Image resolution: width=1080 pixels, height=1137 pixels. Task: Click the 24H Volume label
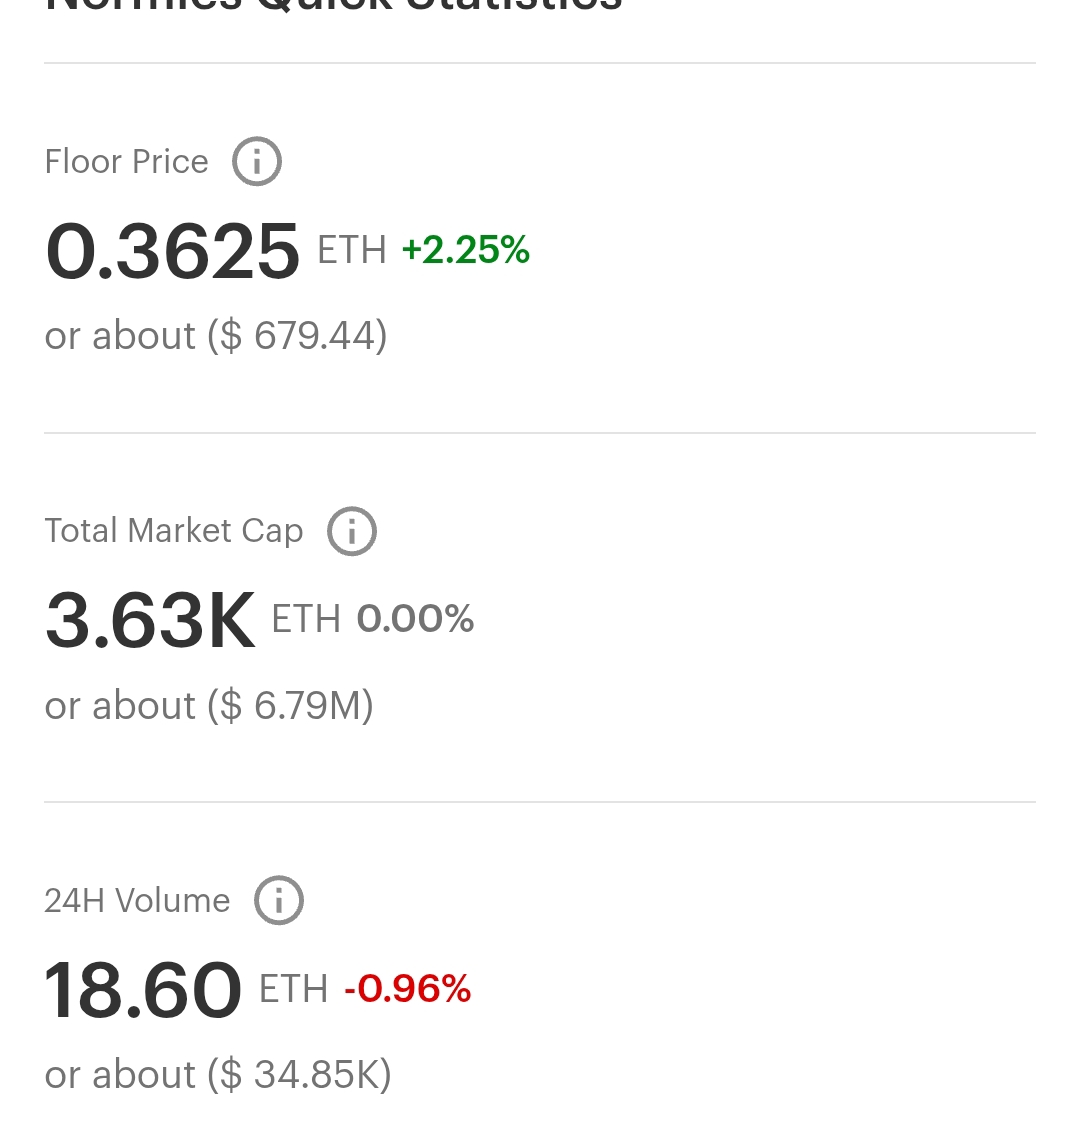coord(137,901)
